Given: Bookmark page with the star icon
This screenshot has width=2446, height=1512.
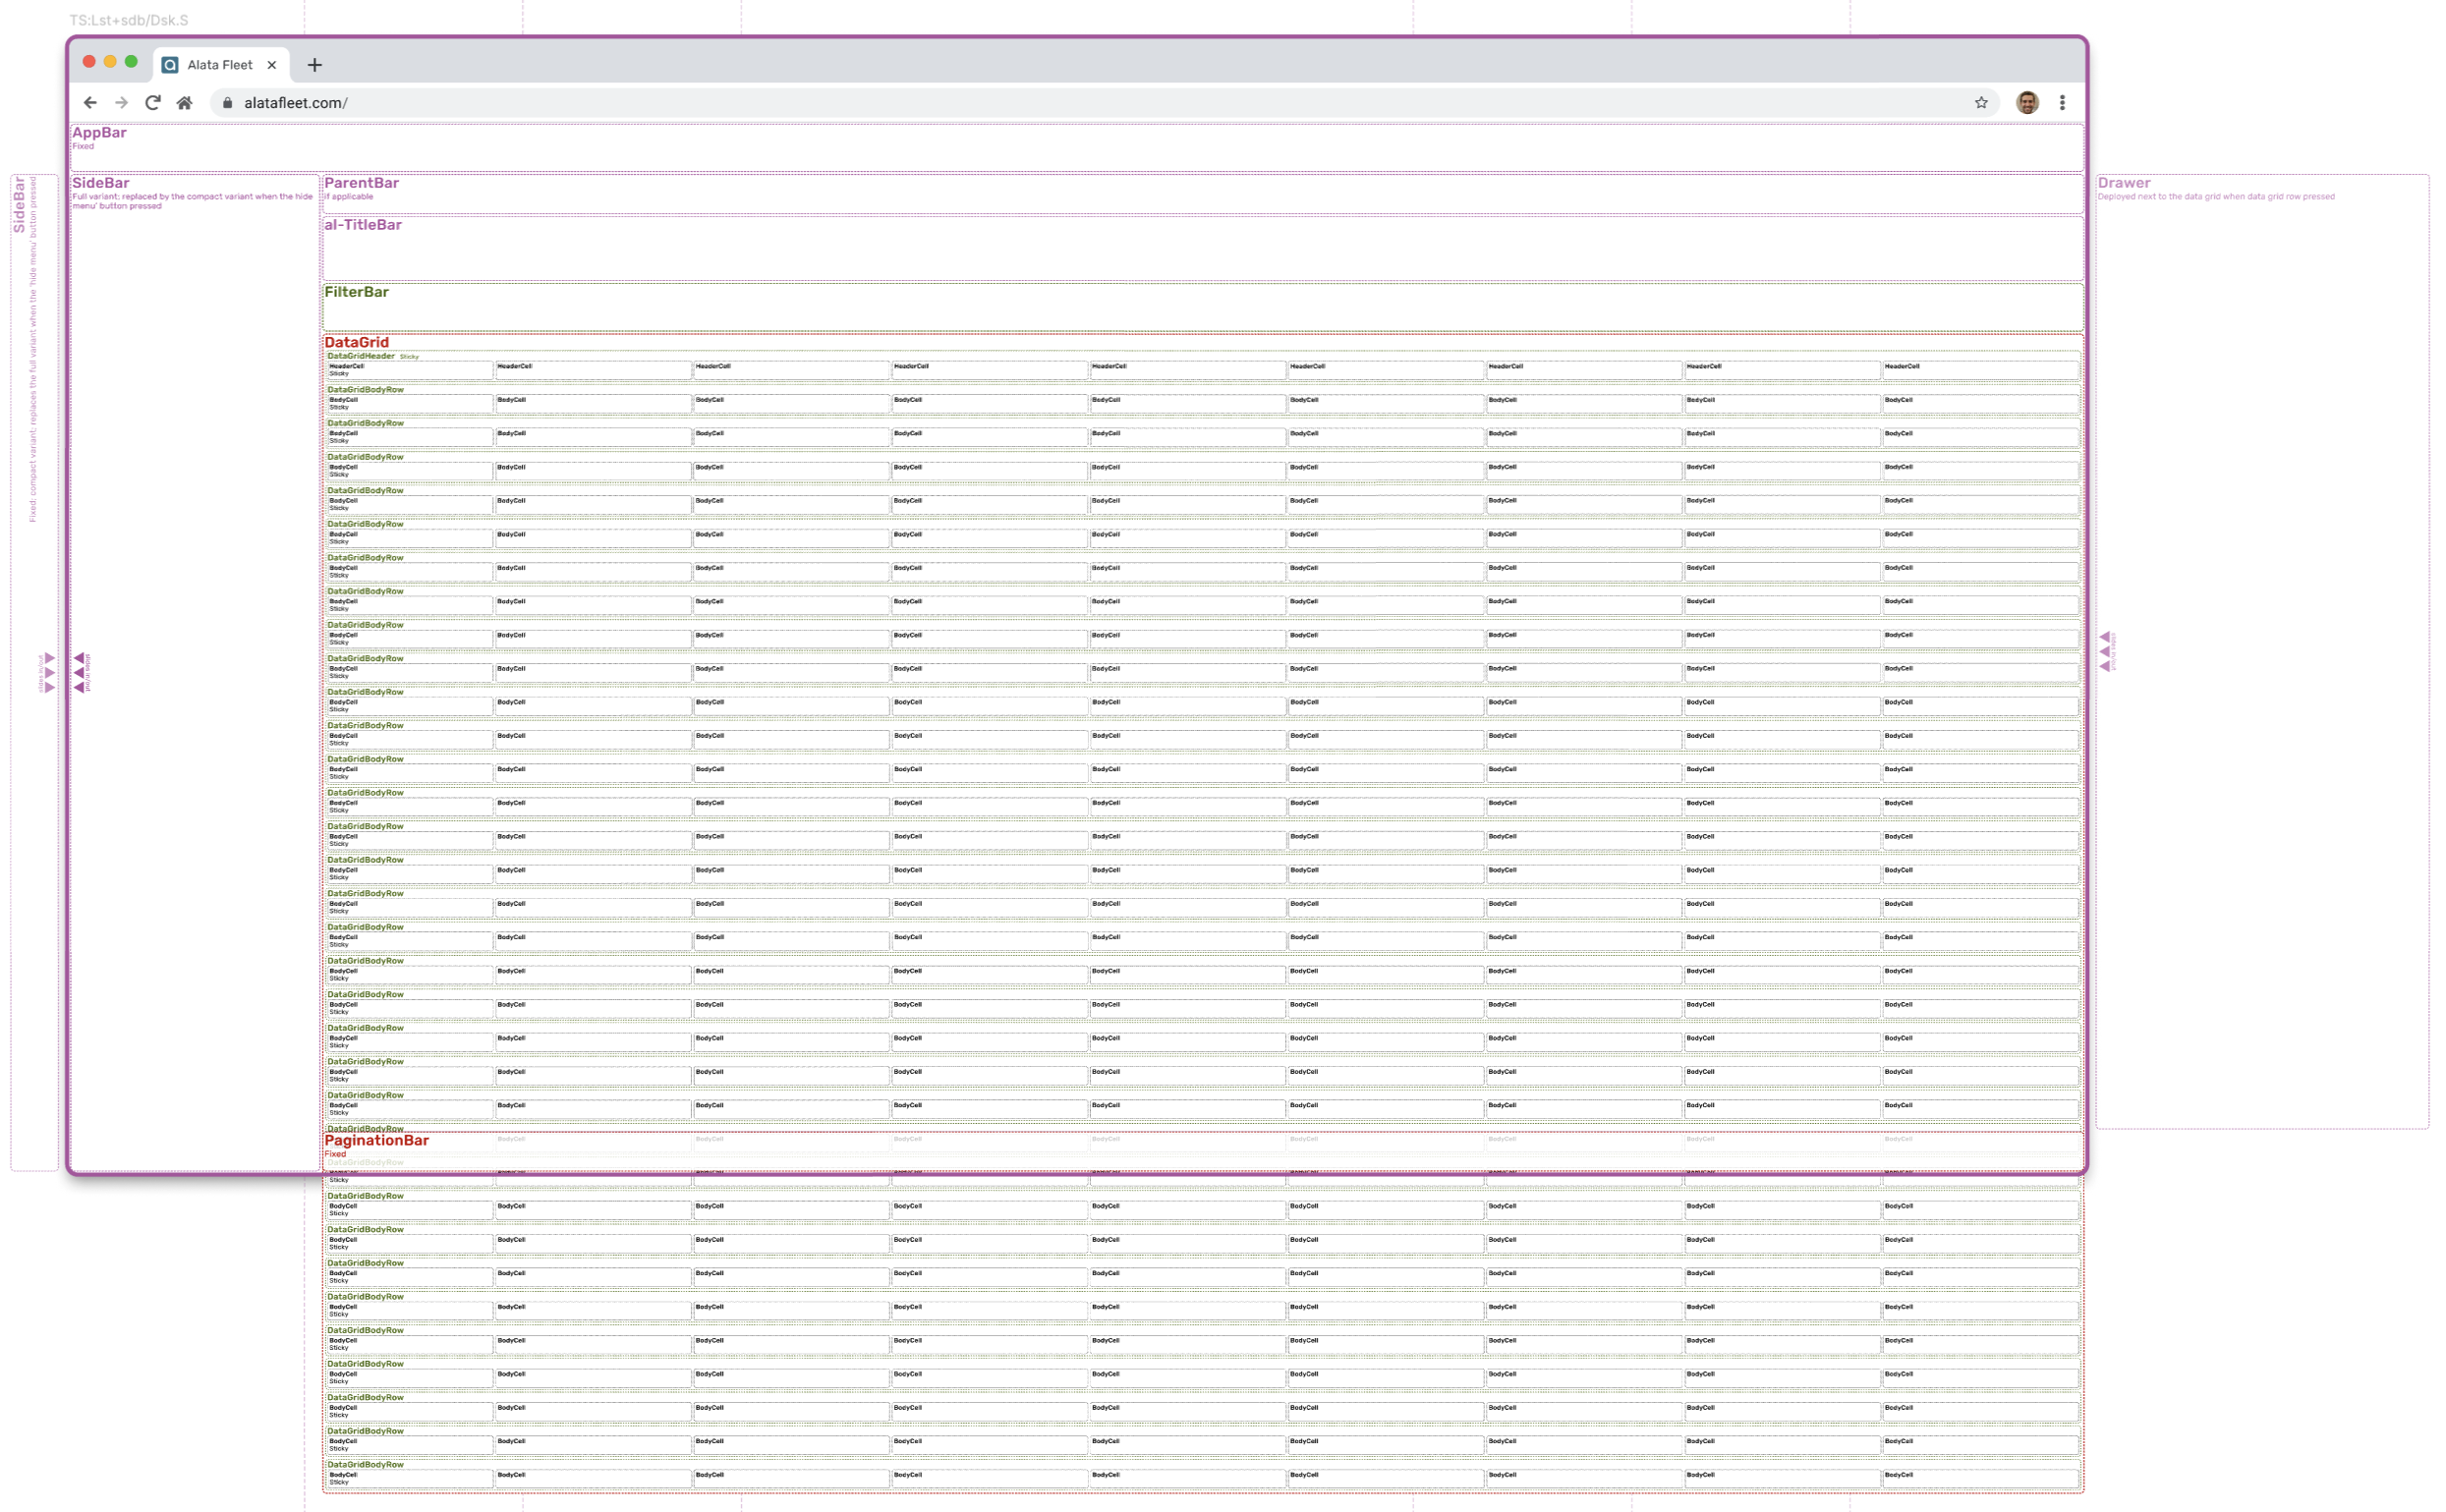Looking at the screenshot, I should pyautogui.click(x=1980, y=103).
